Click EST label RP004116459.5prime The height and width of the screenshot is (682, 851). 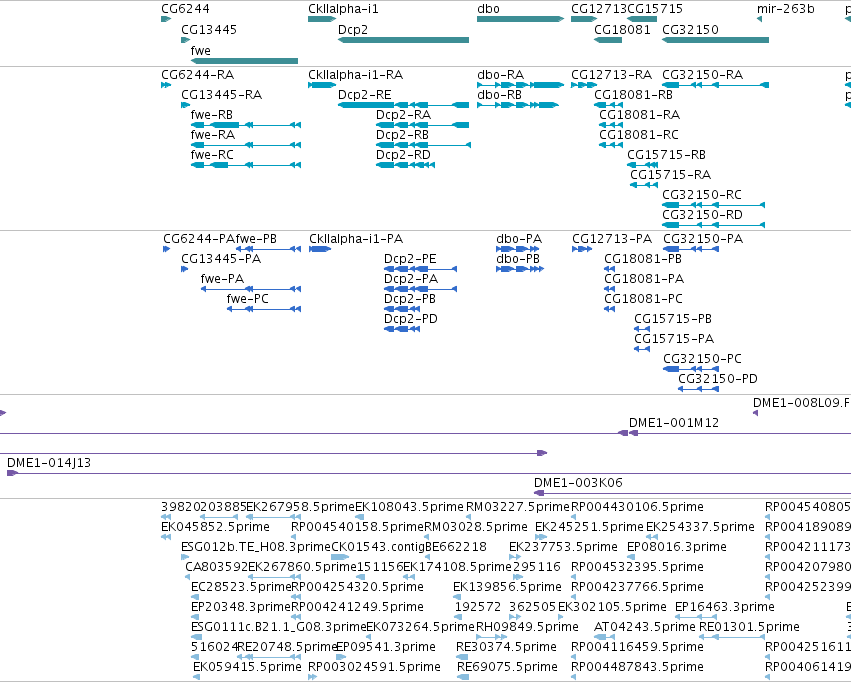coord(637,647)
